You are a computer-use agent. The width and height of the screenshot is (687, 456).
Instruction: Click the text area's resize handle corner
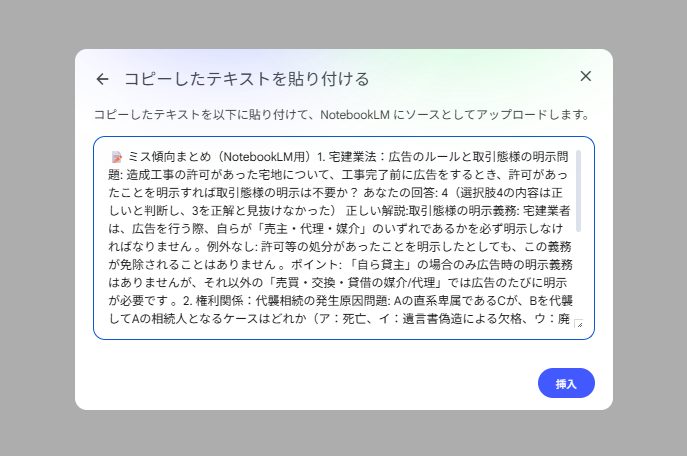click(578, 324)
